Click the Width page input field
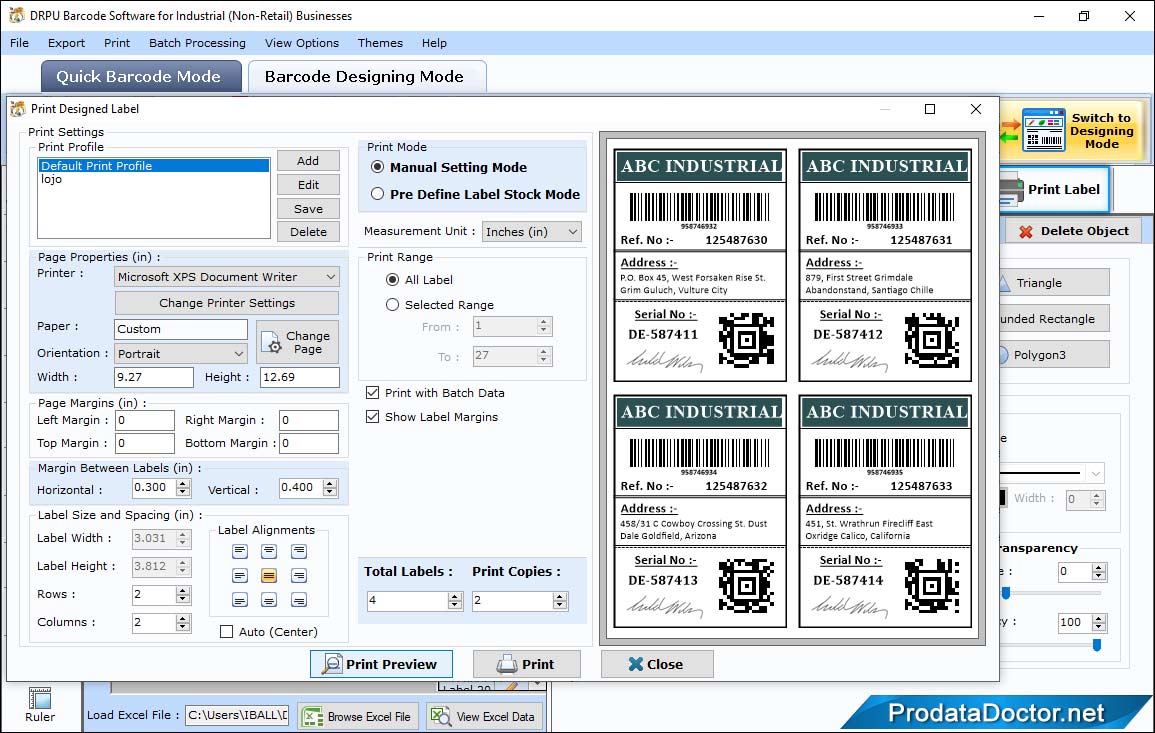1155x733 pixels. click(x=153, y=377)
